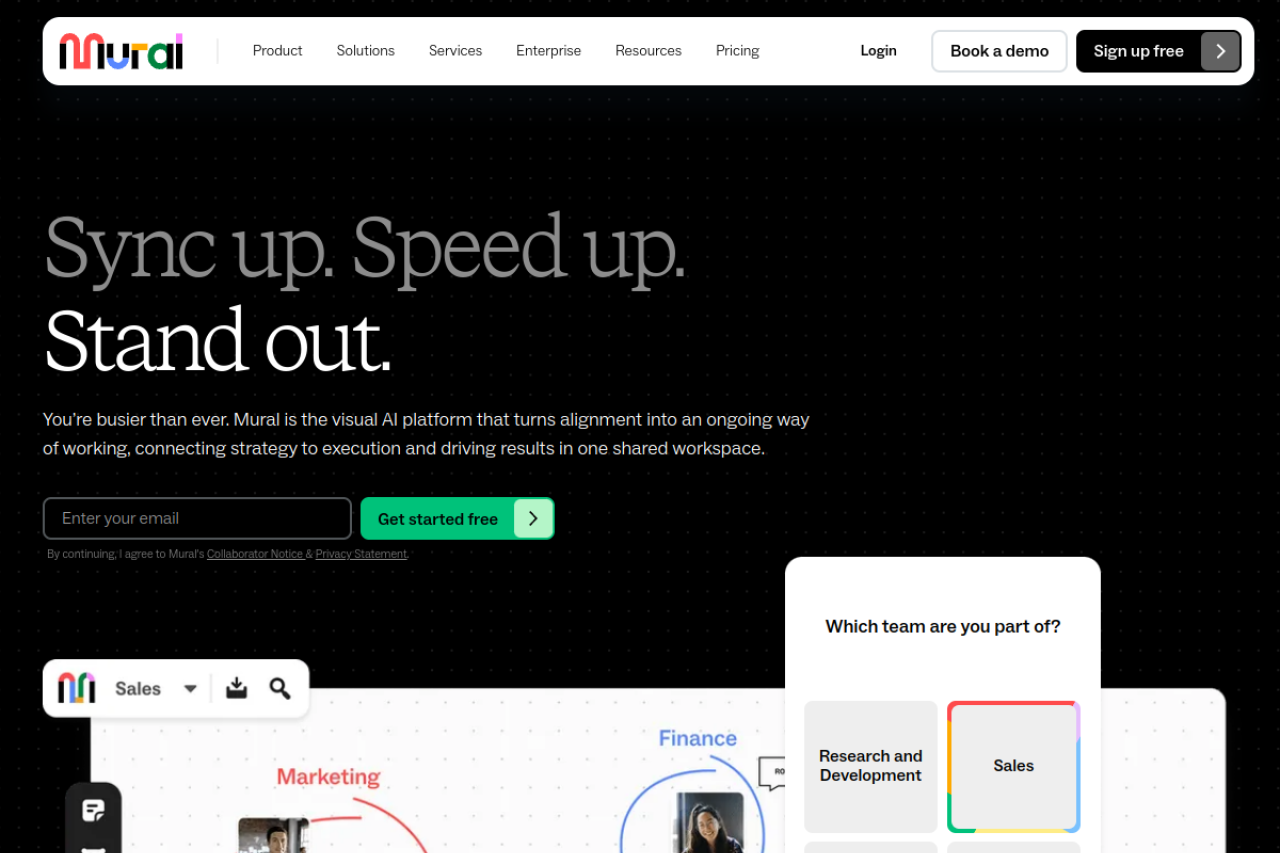Click the Book a demo button
Image resolution: width=1280 pixels, height=853 pixels.
tap(999, 51)
